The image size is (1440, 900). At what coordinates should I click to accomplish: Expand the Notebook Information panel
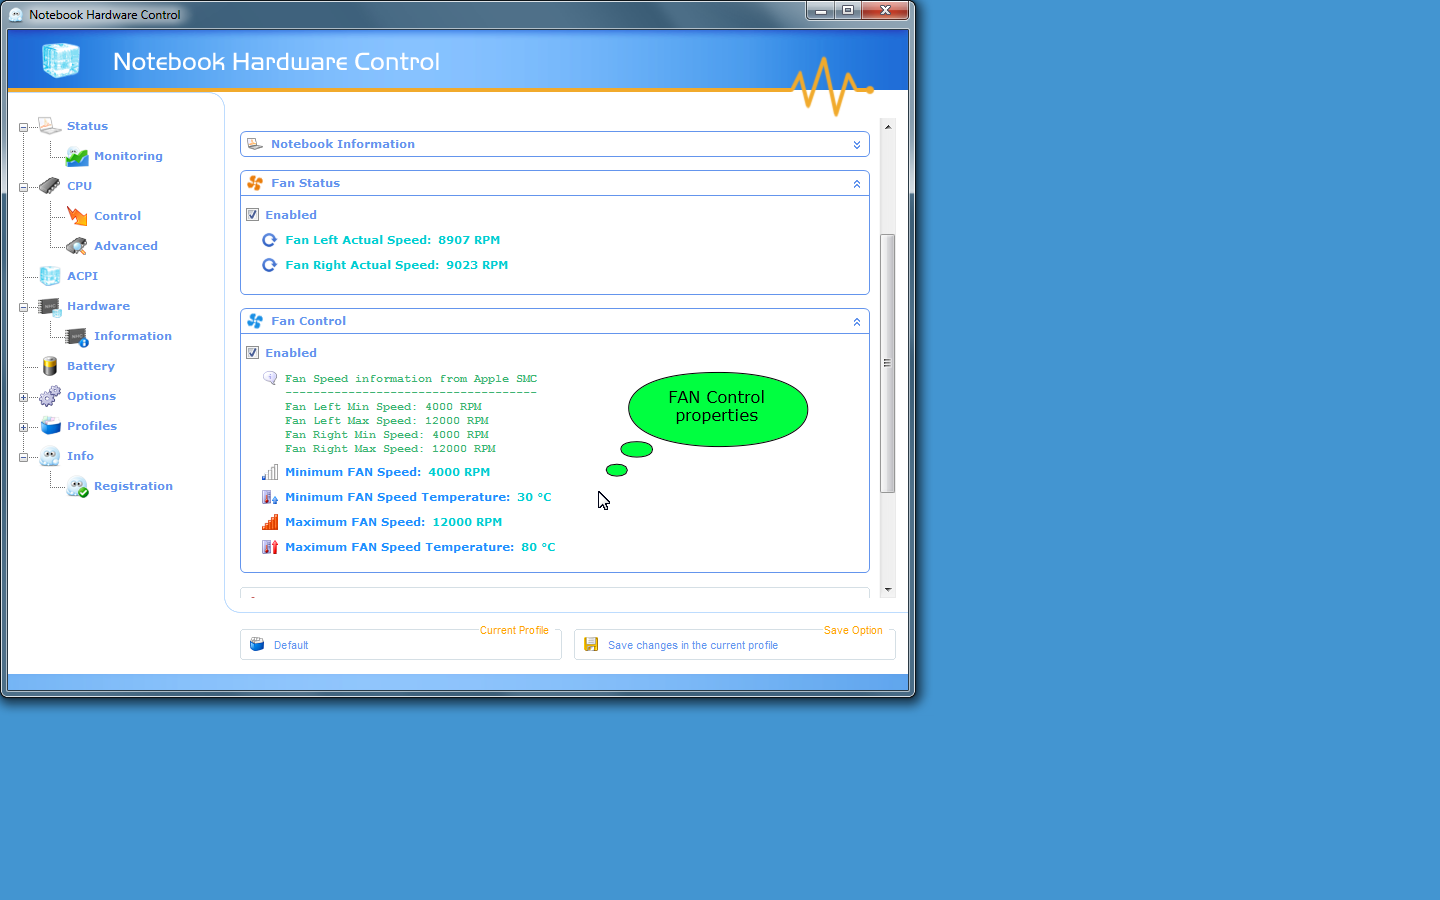click(x=857, y=145)
